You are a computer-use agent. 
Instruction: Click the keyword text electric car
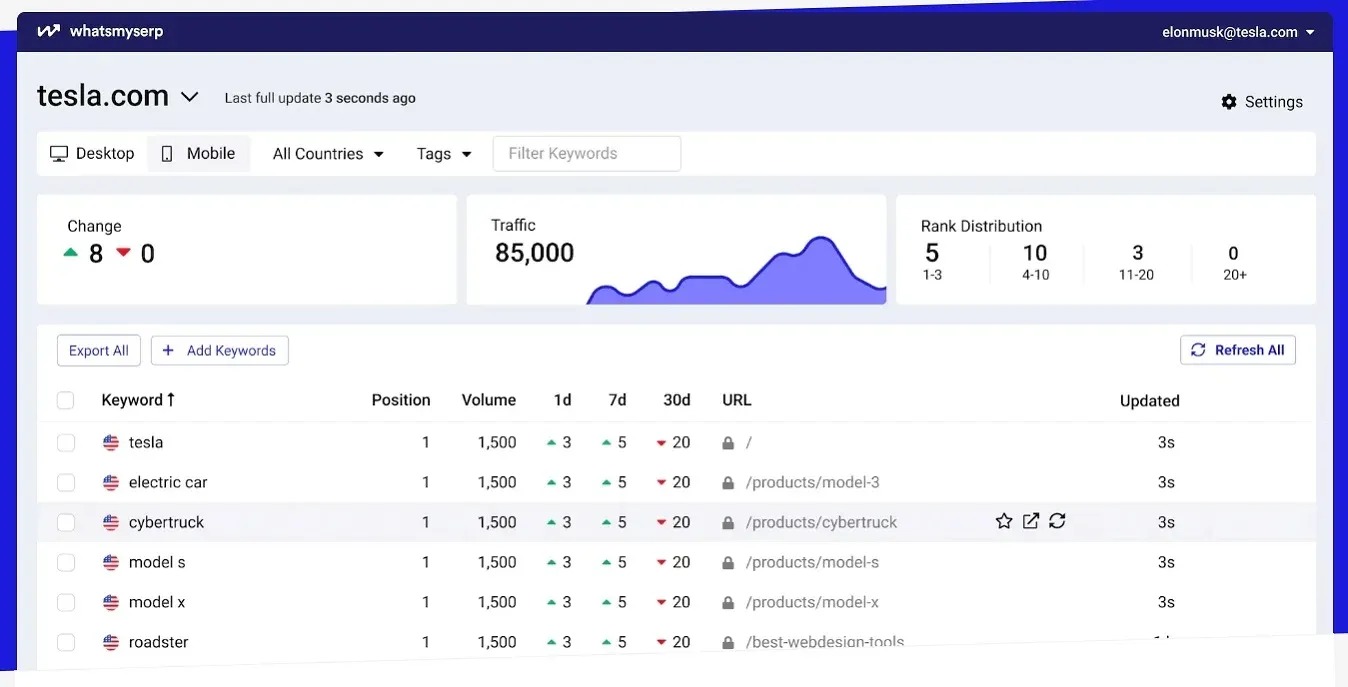coord(168,482)
